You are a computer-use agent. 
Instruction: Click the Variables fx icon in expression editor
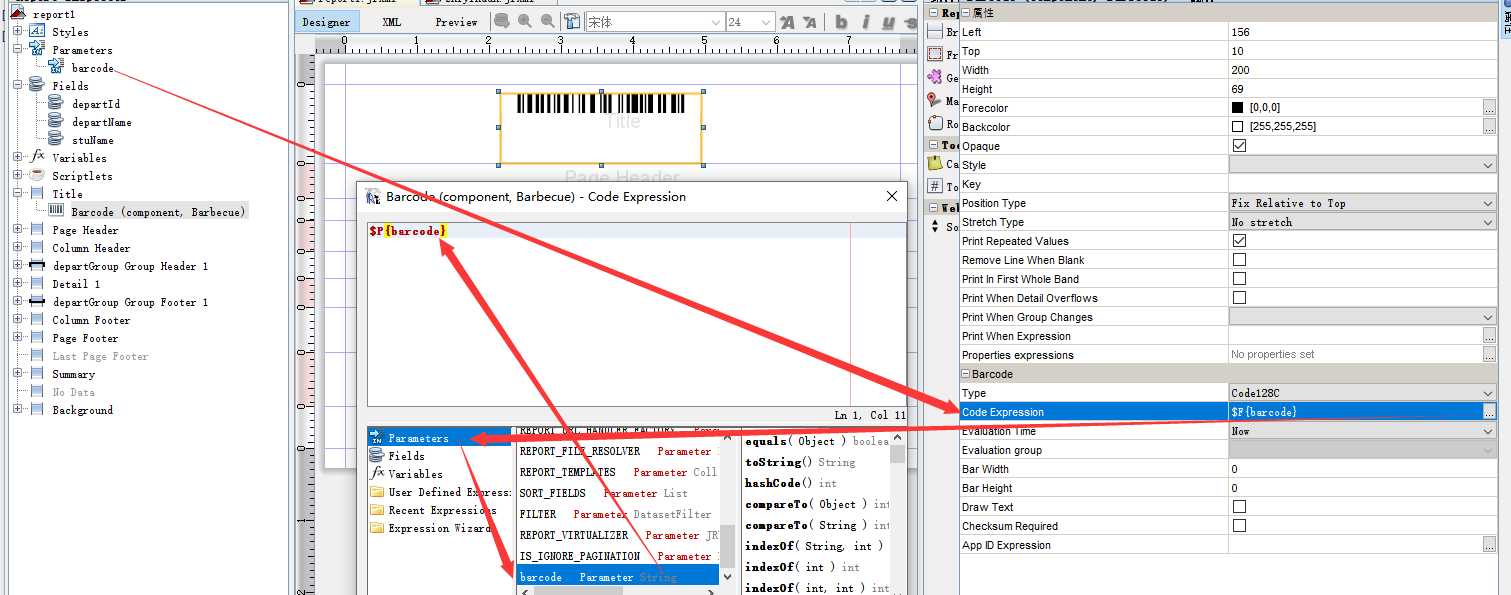(377, 474)
